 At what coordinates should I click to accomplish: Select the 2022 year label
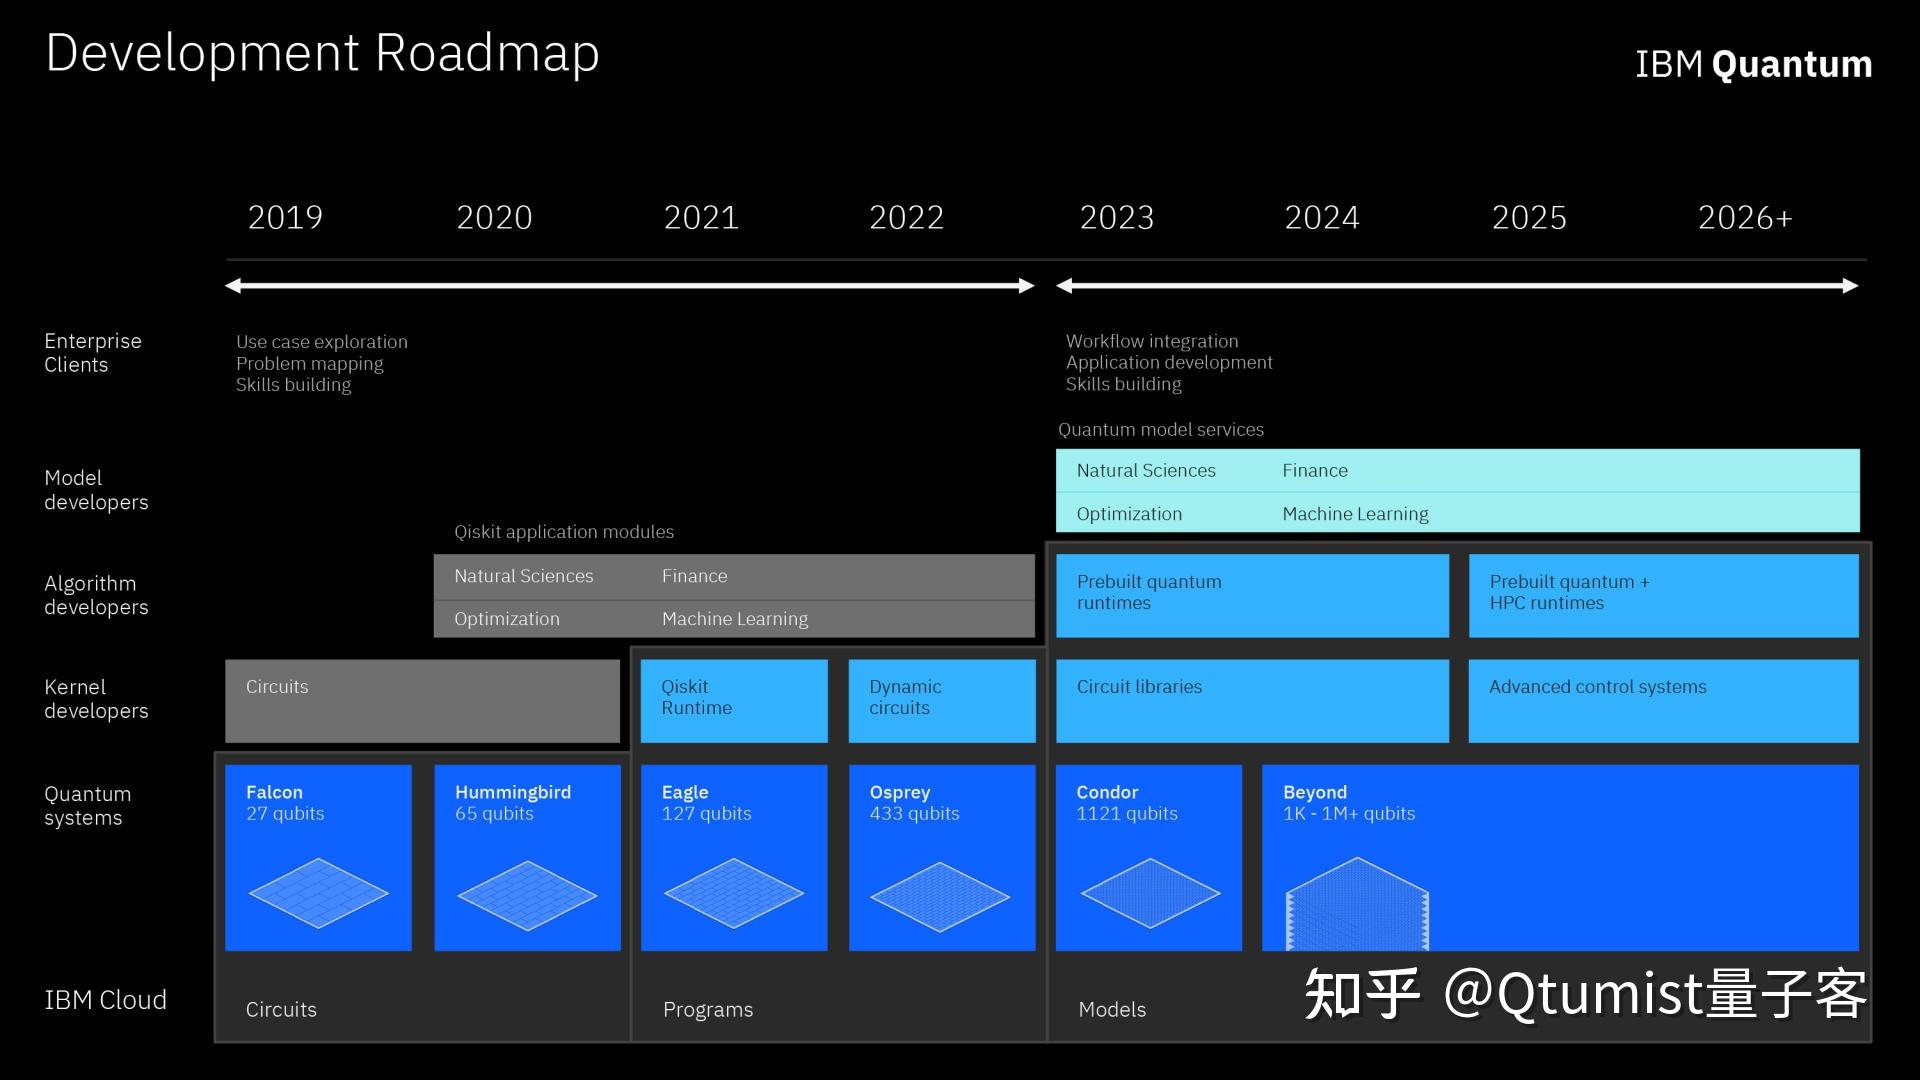coord(906,217)
